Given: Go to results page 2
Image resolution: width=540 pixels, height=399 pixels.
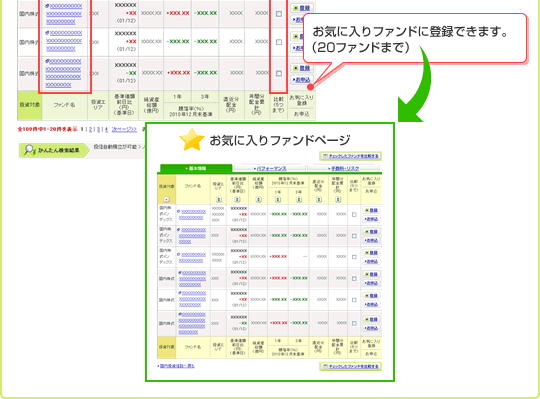Looking at the screenshot, I should (x=91, y=129).
